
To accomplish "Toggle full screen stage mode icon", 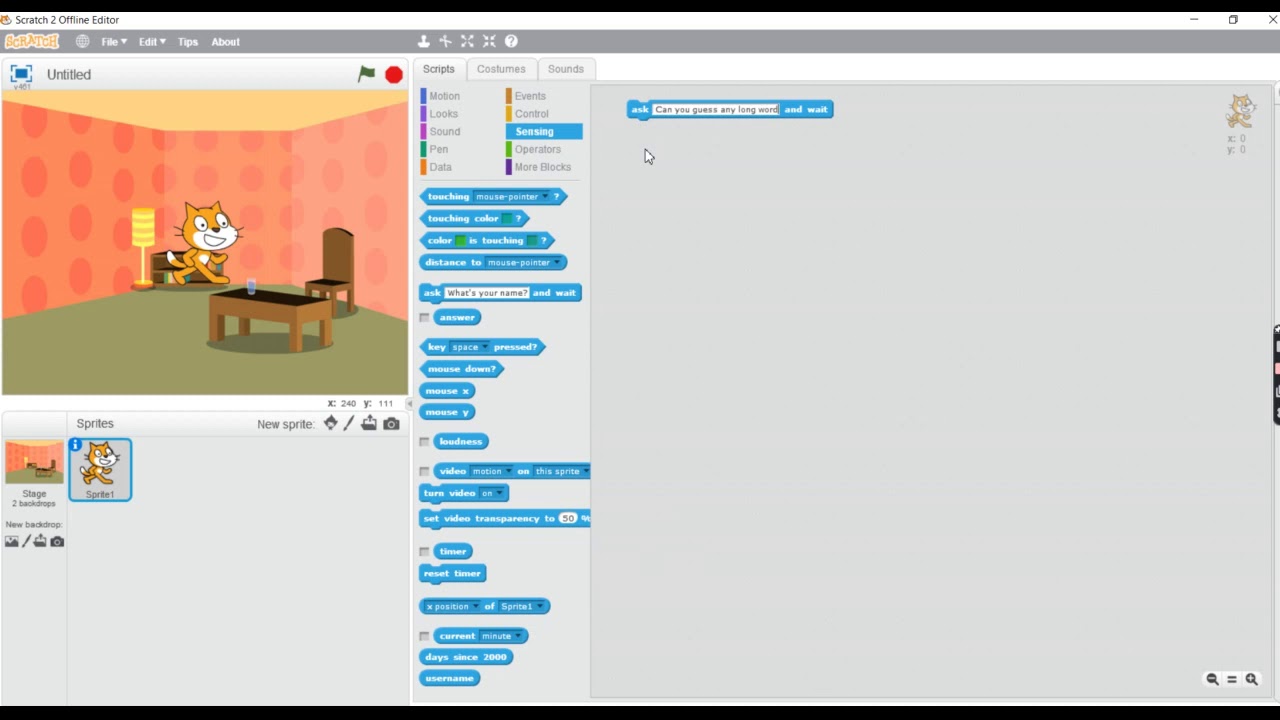I will (x=21, y=74).
